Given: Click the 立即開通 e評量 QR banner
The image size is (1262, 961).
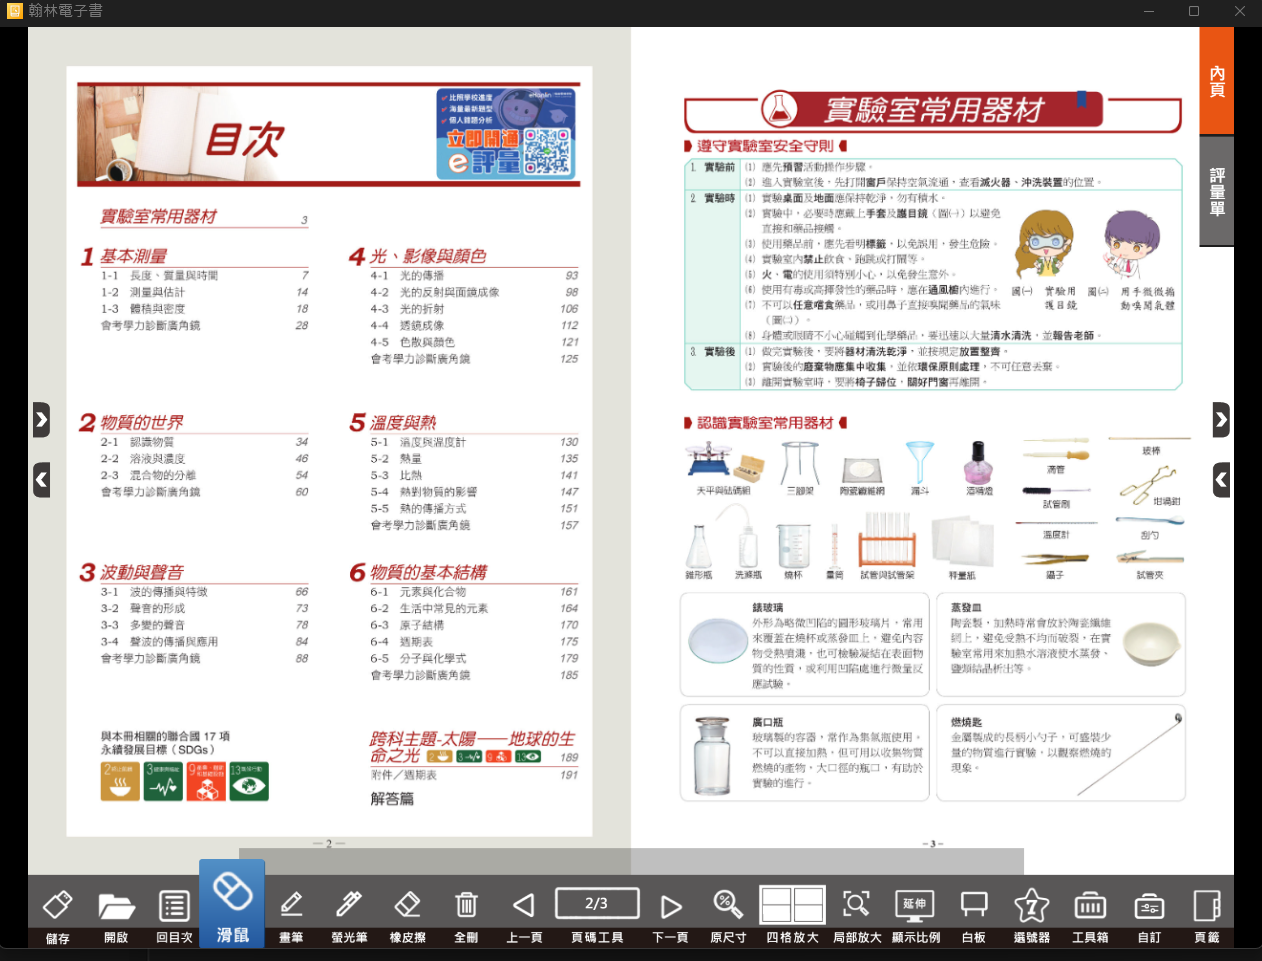Looking at the screenshot, I should (506, 133).
